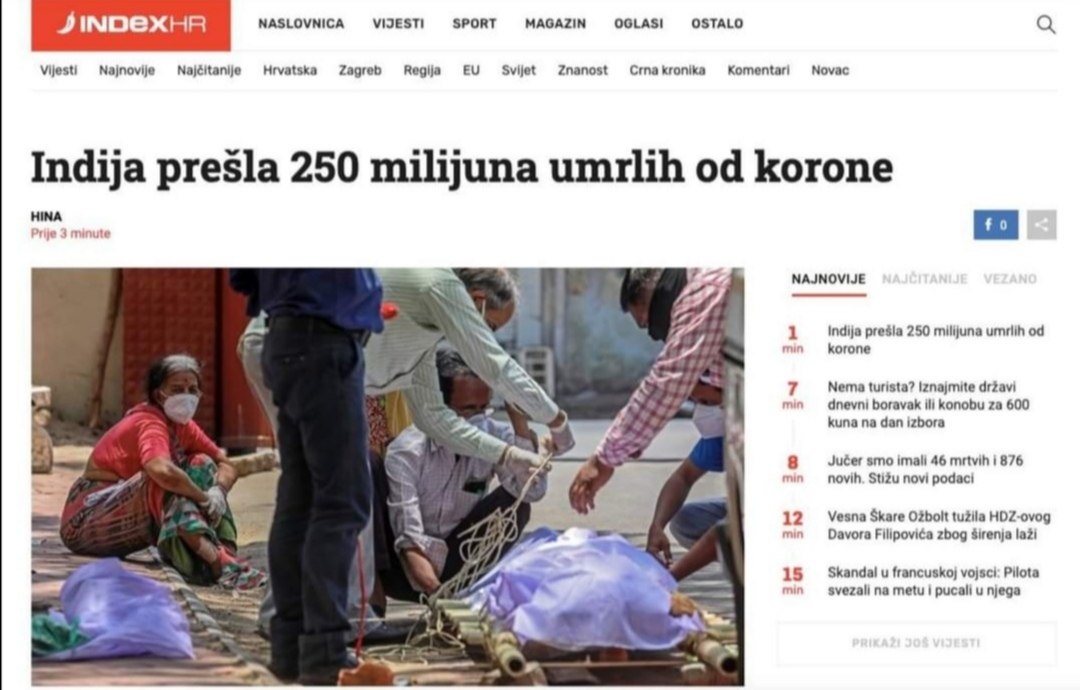Image resolution: width=1080 pixels, height=690 pixels.
Task: Click Prikaži još vijesti button
Action: point(916,642)
